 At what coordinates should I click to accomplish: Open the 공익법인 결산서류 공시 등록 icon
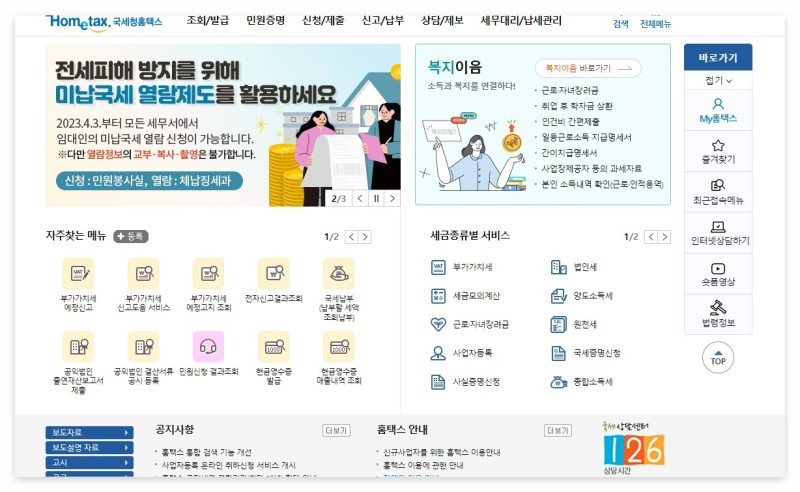tap(143, 347)
